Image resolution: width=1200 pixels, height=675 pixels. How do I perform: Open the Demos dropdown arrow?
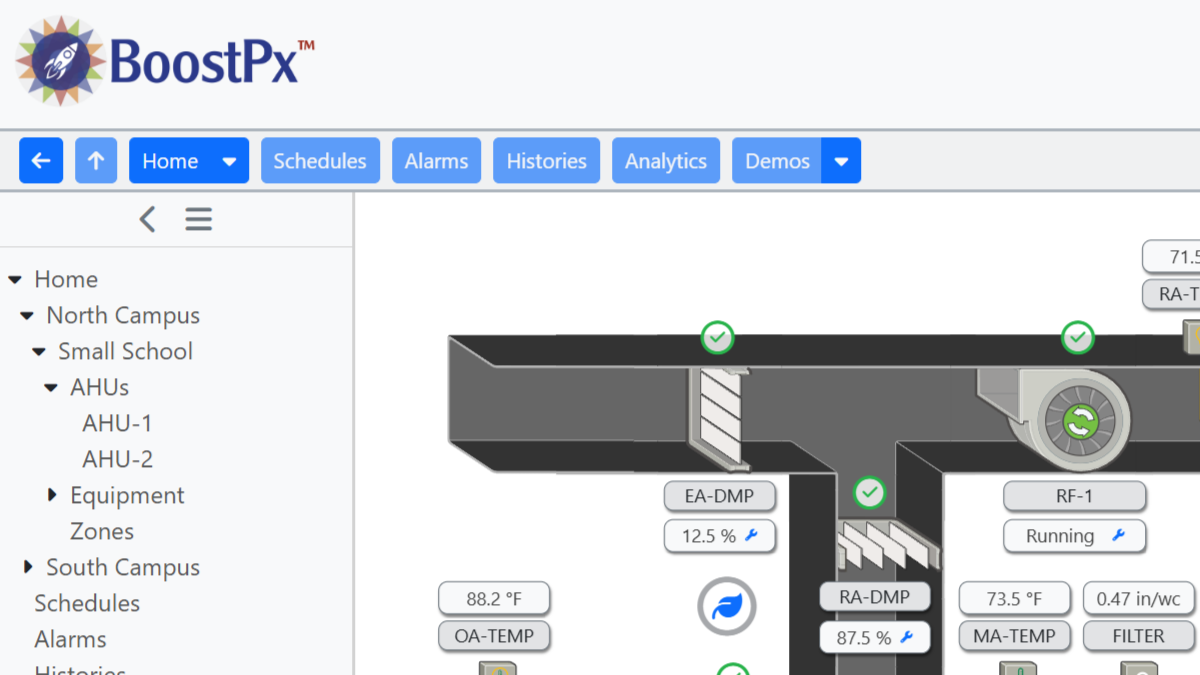(x=841, y=161)
